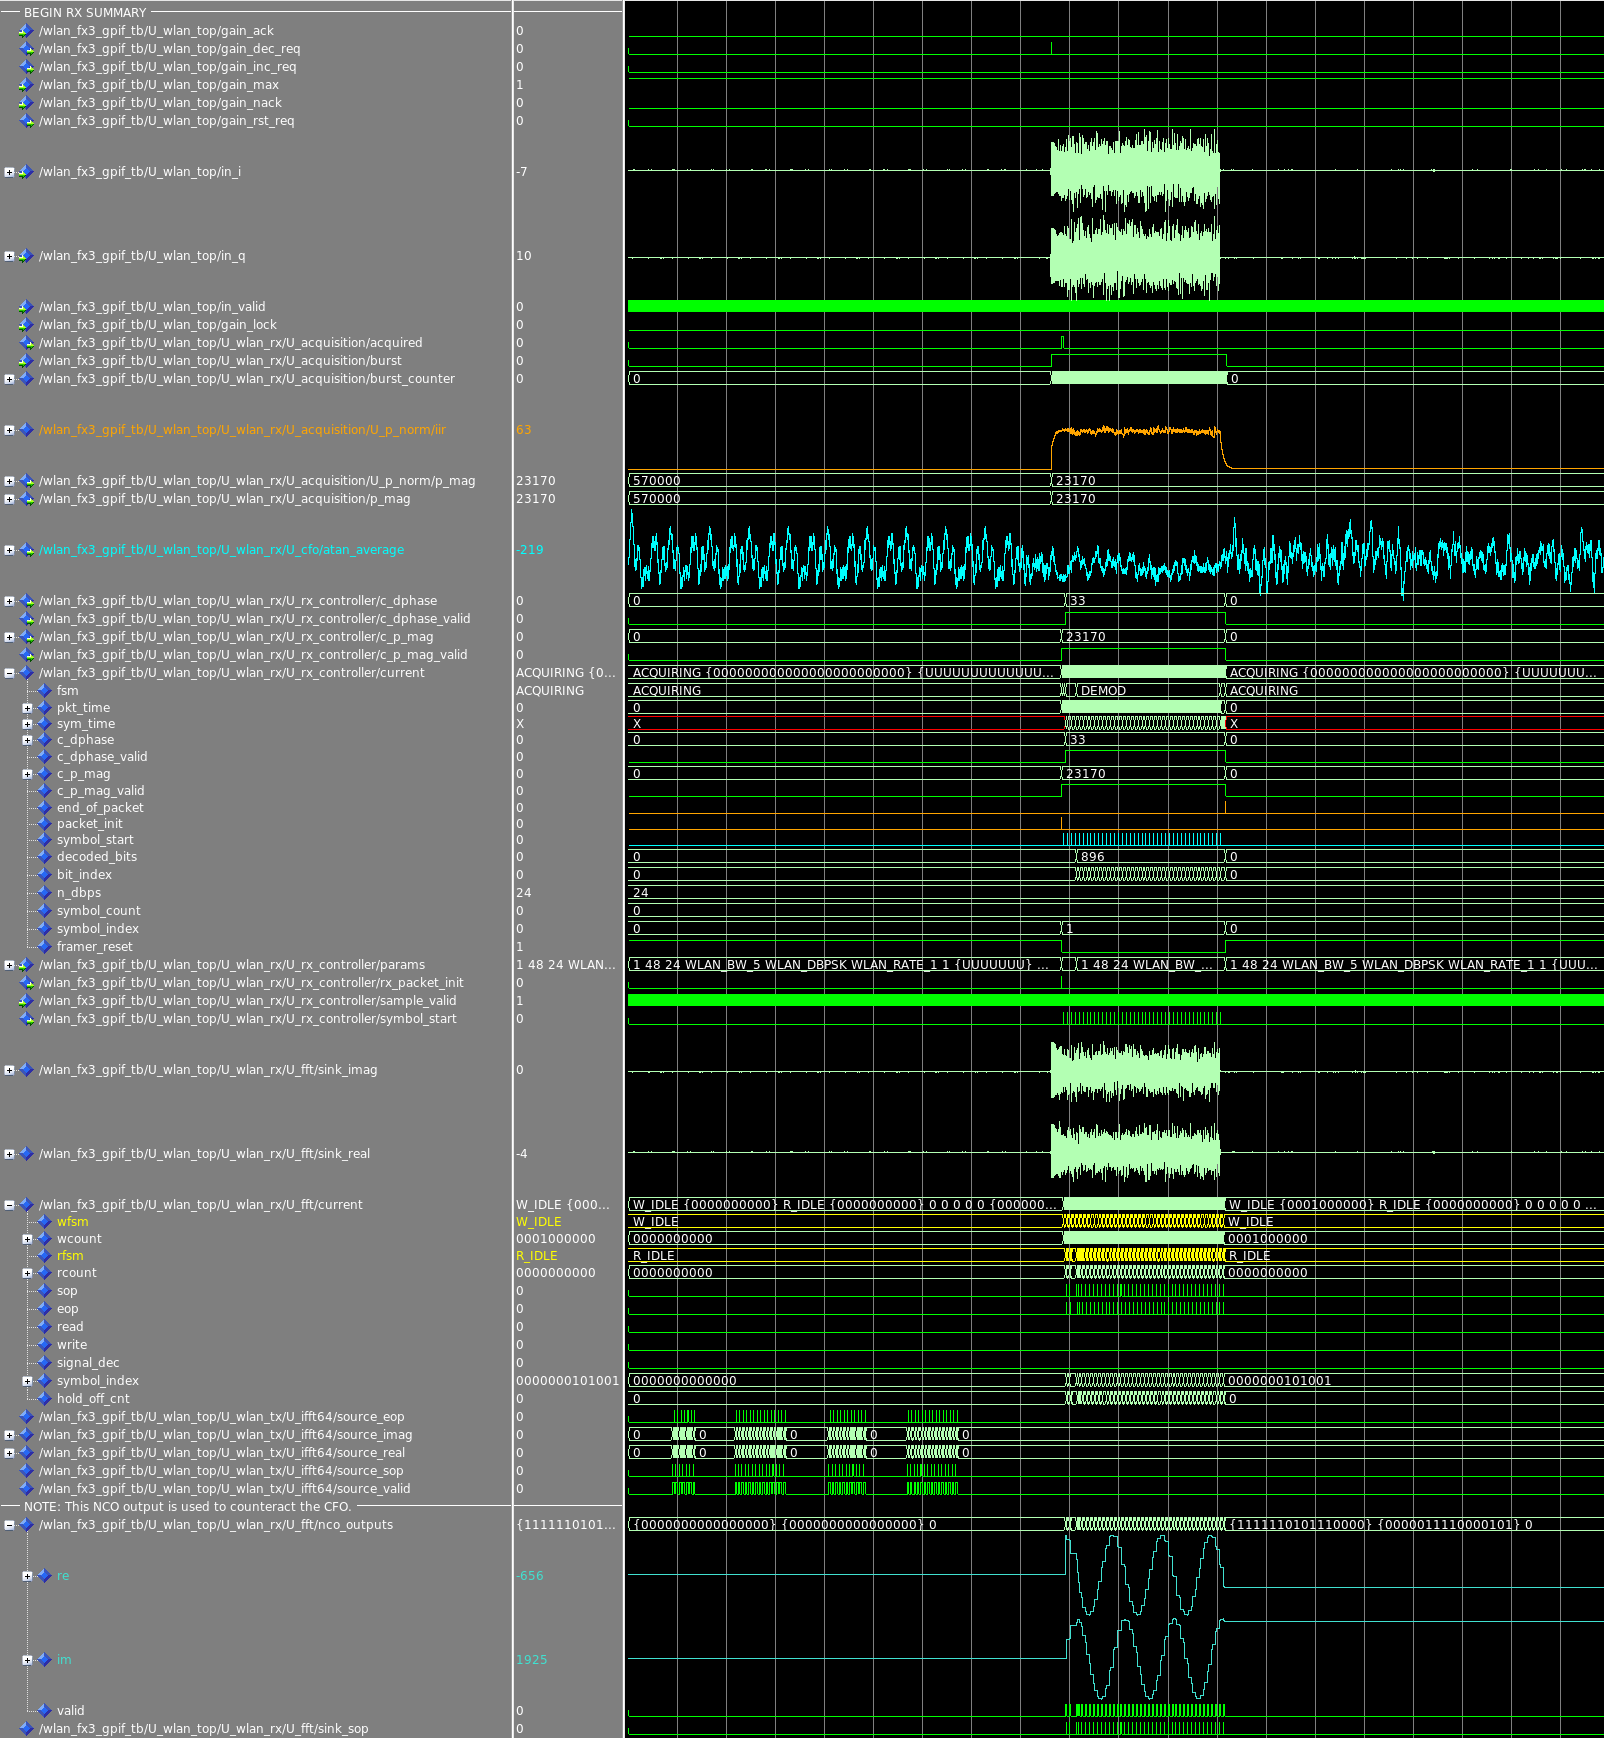Collapse the U_fft/current record

point(9,1205)
